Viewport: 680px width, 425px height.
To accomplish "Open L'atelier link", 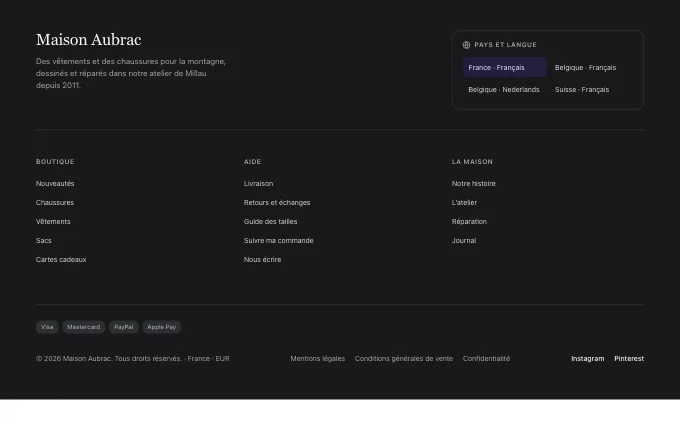I will click(x=464, y=203).
